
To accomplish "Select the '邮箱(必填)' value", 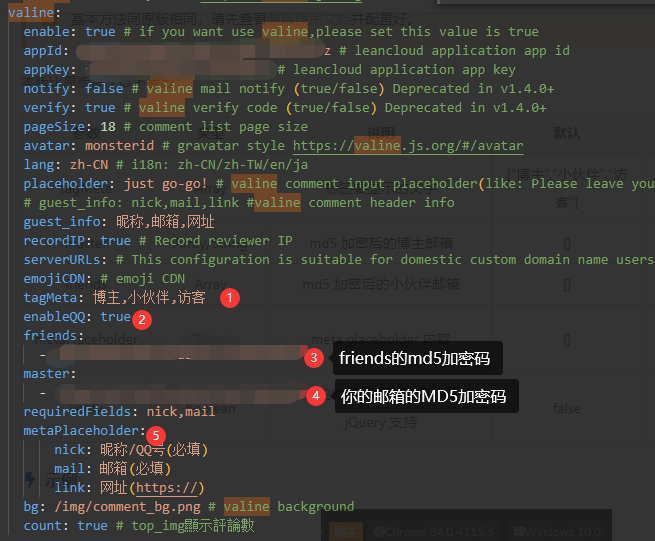I will click(135, 469).
